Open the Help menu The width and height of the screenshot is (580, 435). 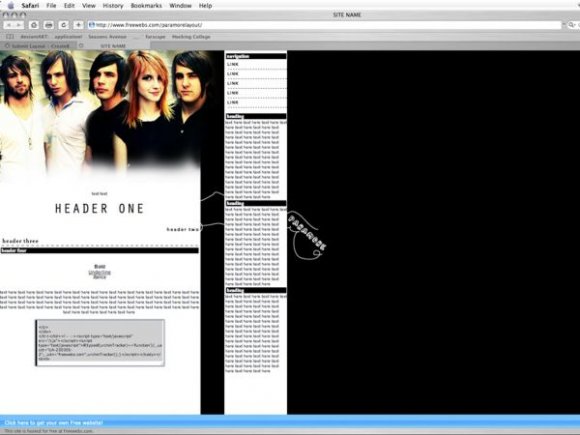(205, 6)
